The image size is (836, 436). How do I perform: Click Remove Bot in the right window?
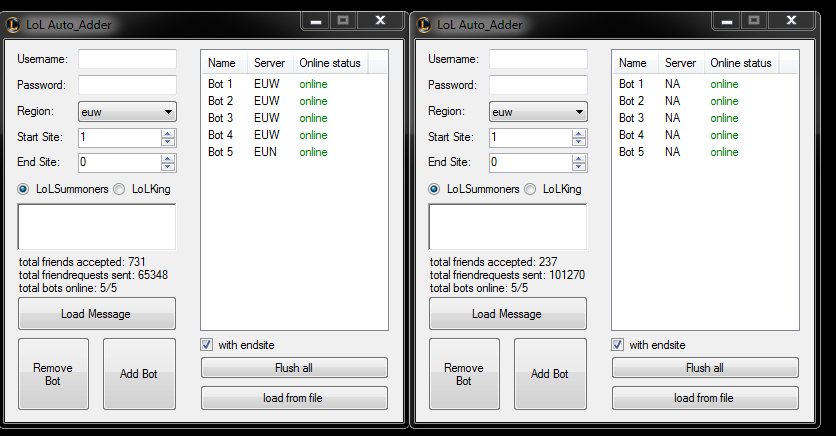[464, 374]
